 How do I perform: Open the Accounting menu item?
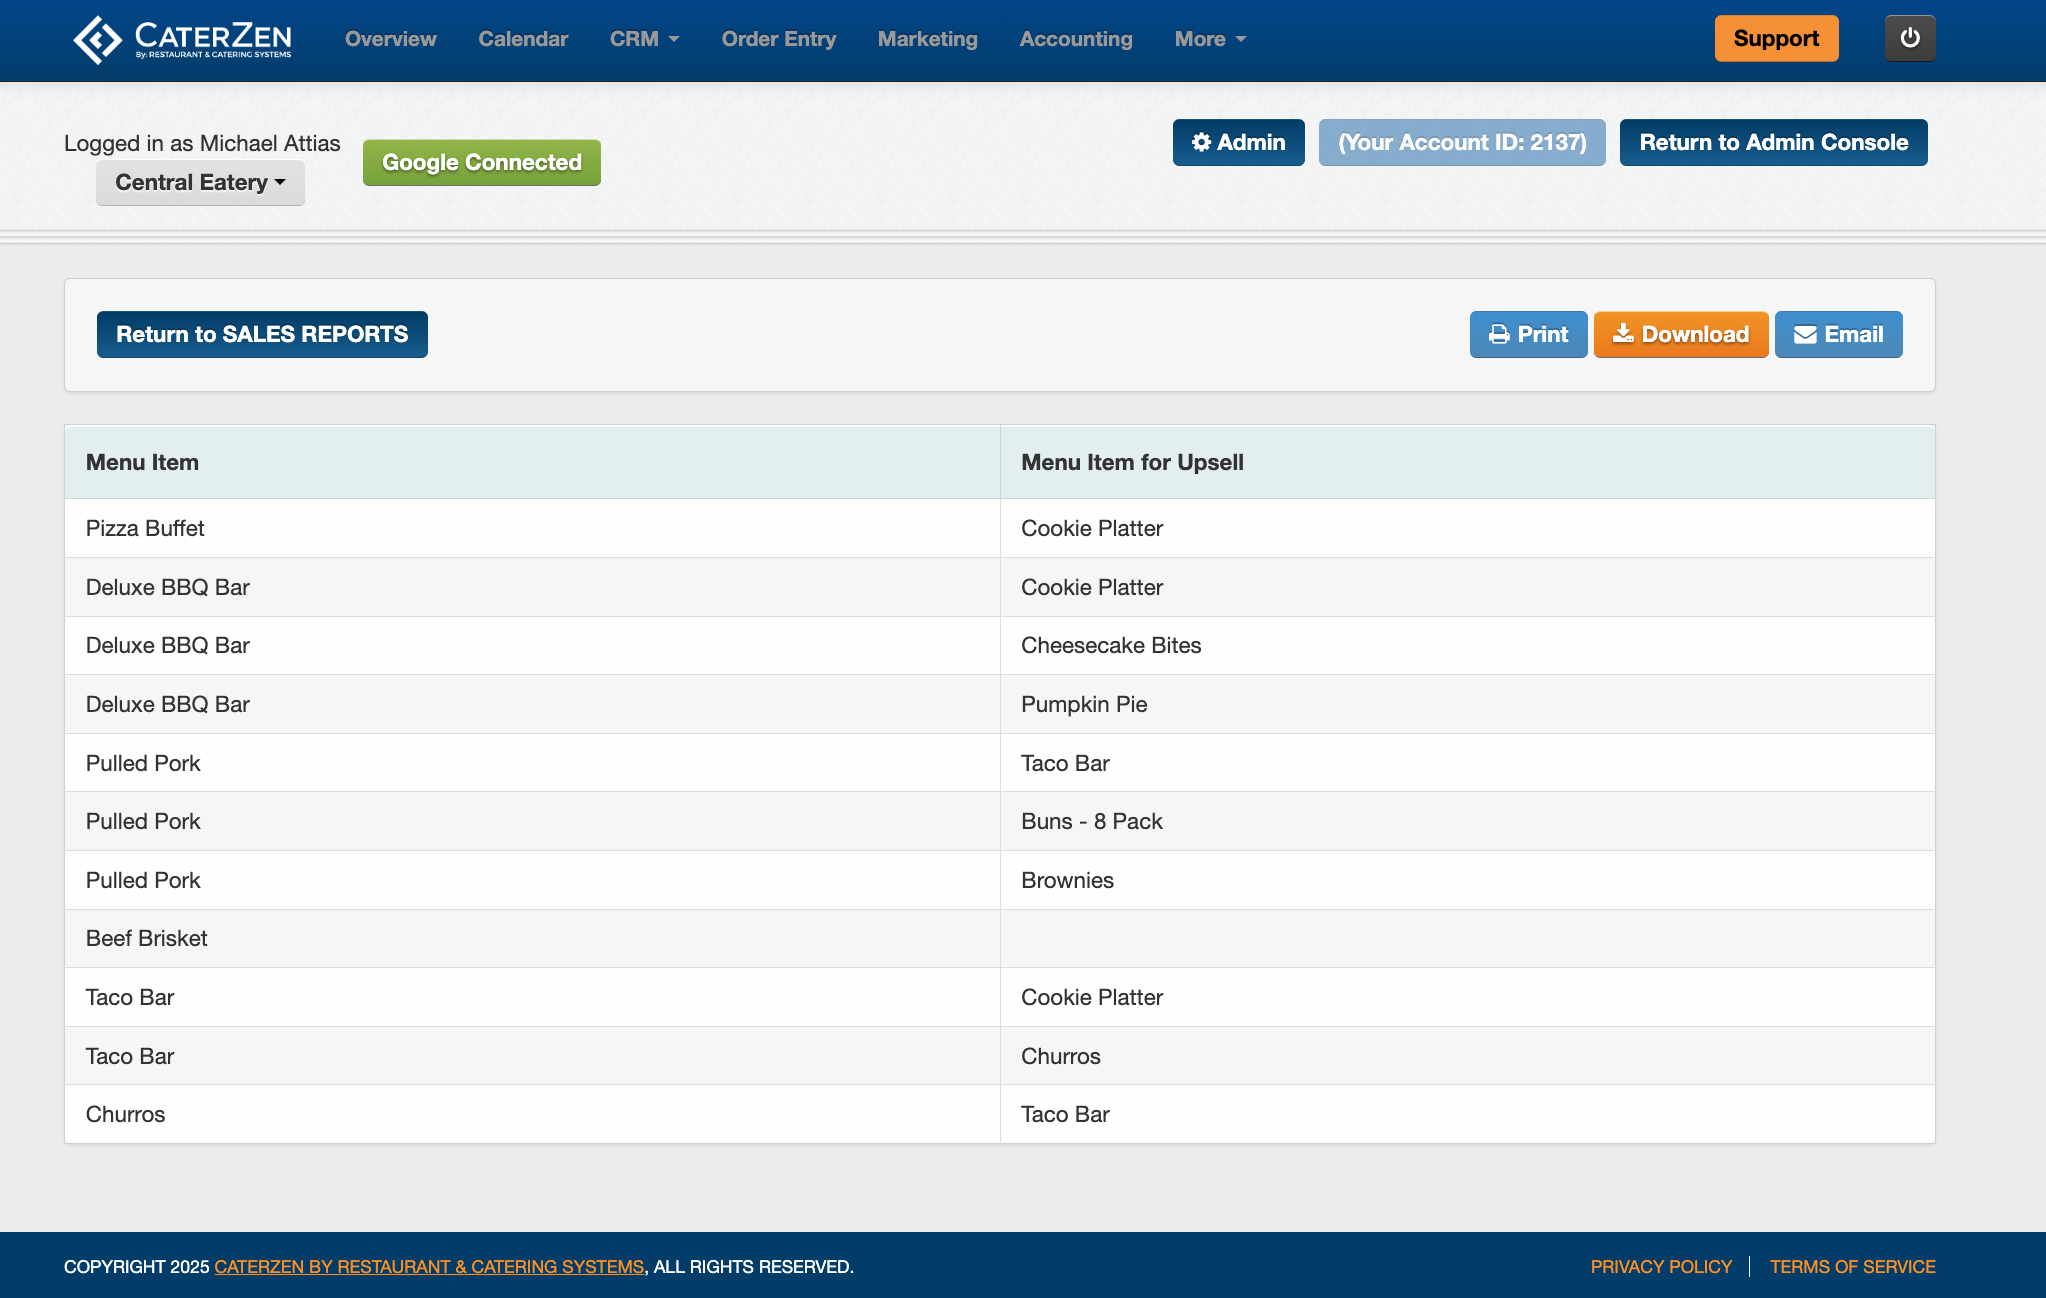click(1076, 39)
